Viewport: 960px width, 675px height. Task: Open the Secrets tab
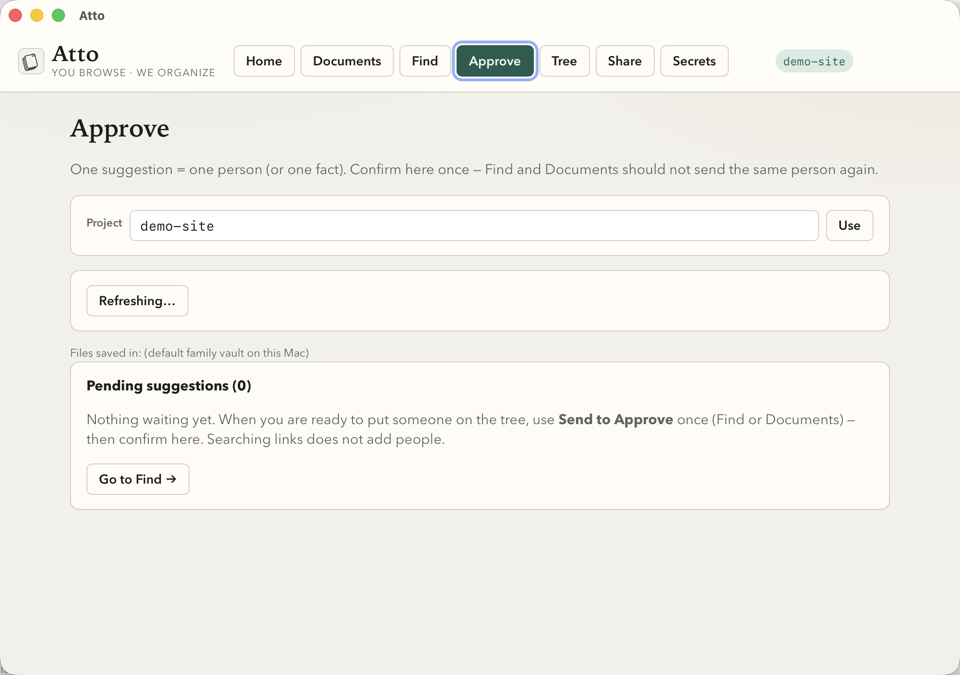(694, 61)
